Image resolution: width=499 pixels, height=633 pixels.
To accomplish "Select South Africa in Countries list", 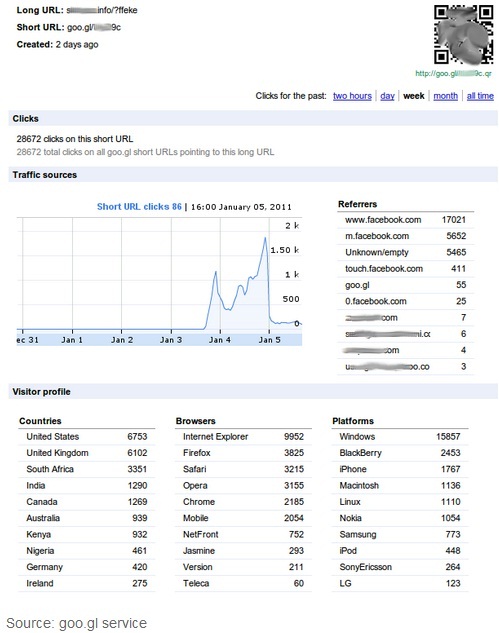I will (x=86, y=469).
